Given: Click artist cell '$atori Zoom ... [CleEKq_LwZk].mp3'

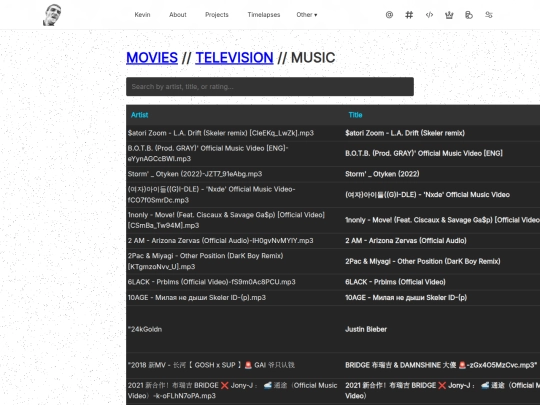Looking at the screenshot, I should (221, 133).
